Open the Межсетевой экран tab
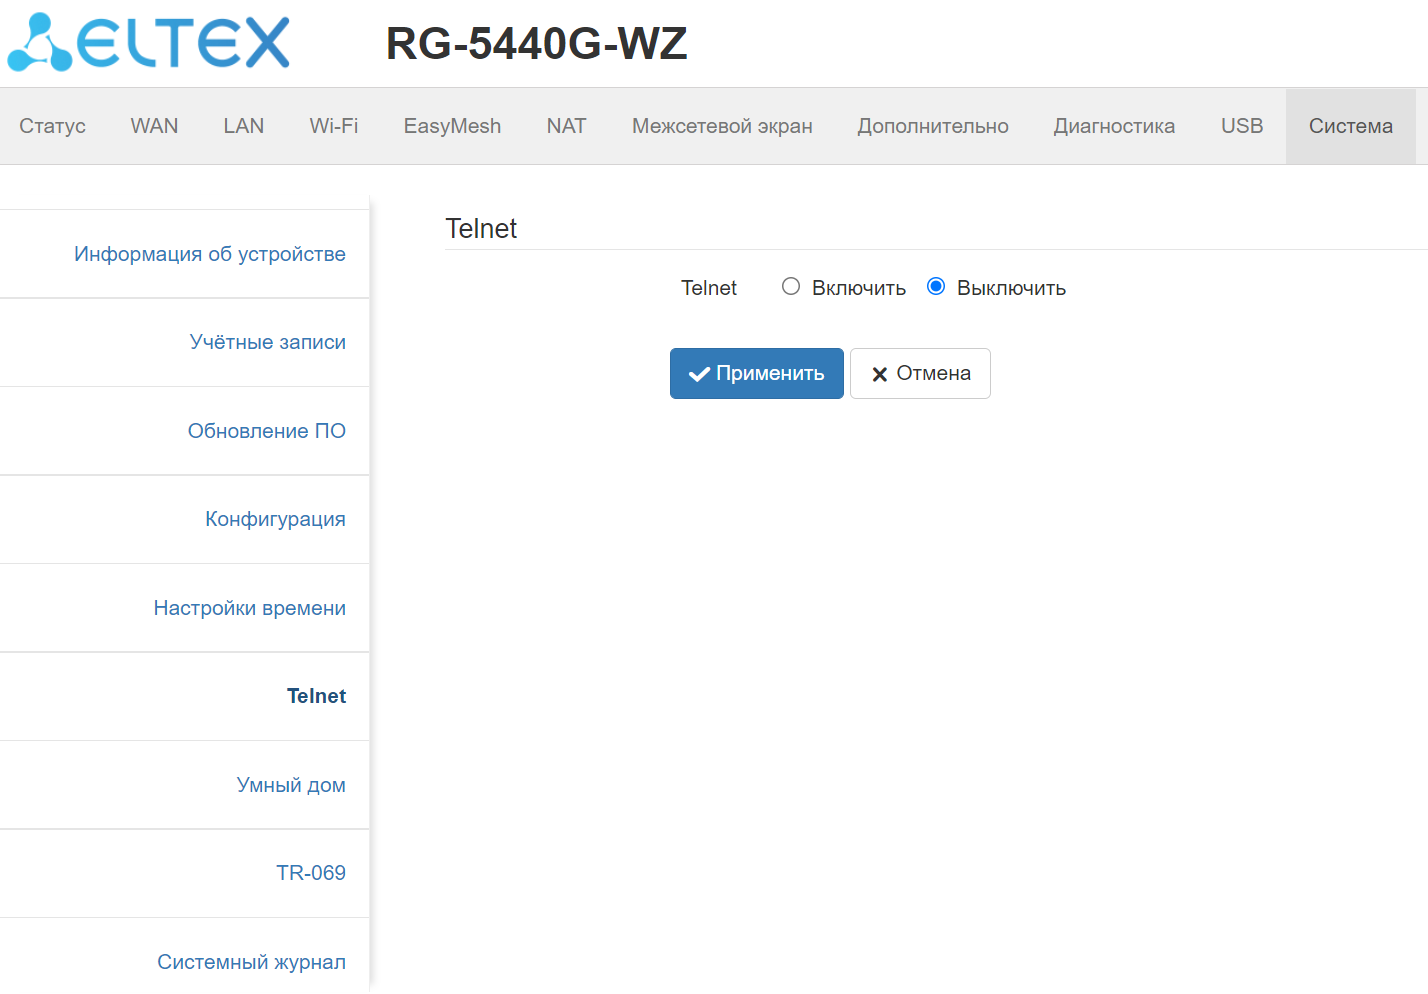This screenshot has height=994, width=1428. pos(722,126)
